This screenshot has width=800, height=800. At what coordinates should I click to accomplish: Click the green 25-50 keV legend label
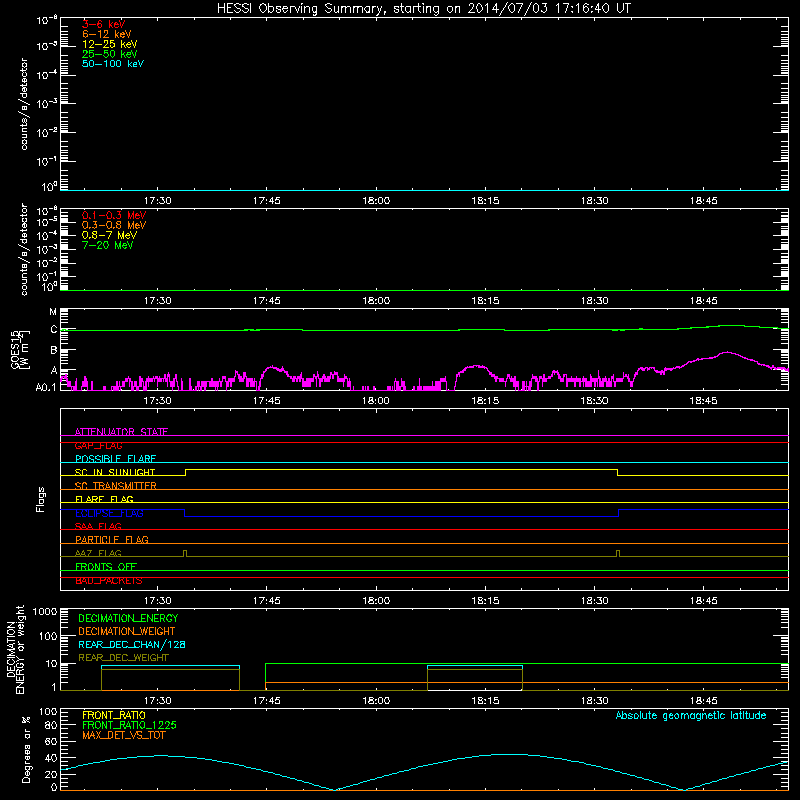point(110,54)
